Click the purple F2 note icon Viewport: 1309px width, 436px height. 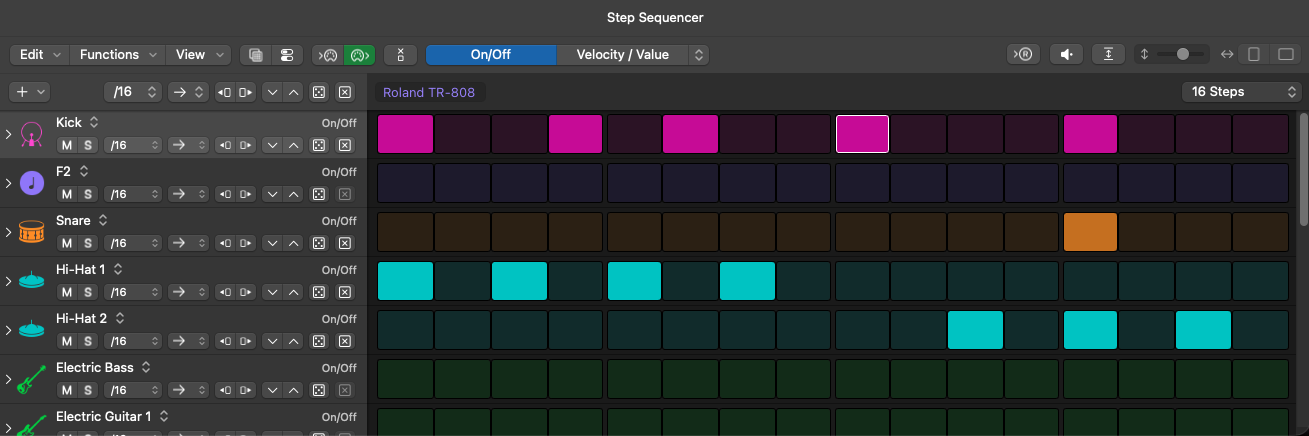[33, 183]
